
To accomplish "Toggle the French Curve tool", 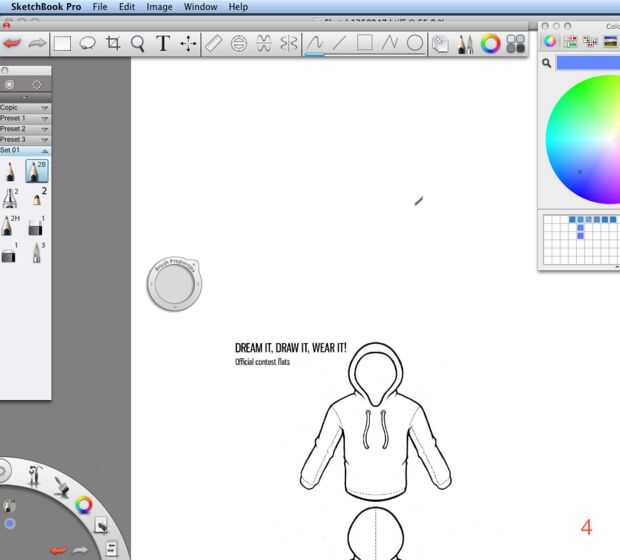I will coord(264,43).
